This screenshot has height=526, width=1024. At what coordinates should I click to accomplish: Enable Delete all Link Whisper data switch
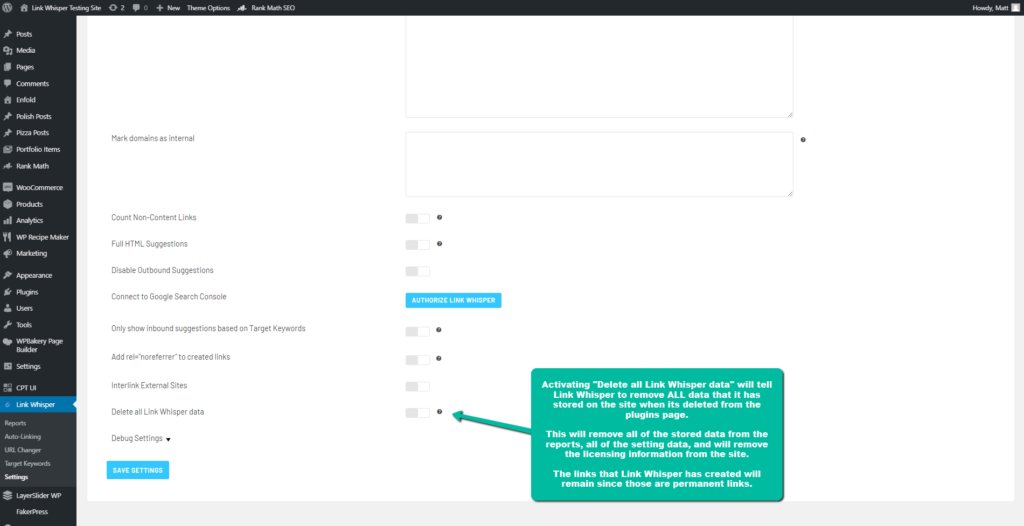[x=417, y=413]
